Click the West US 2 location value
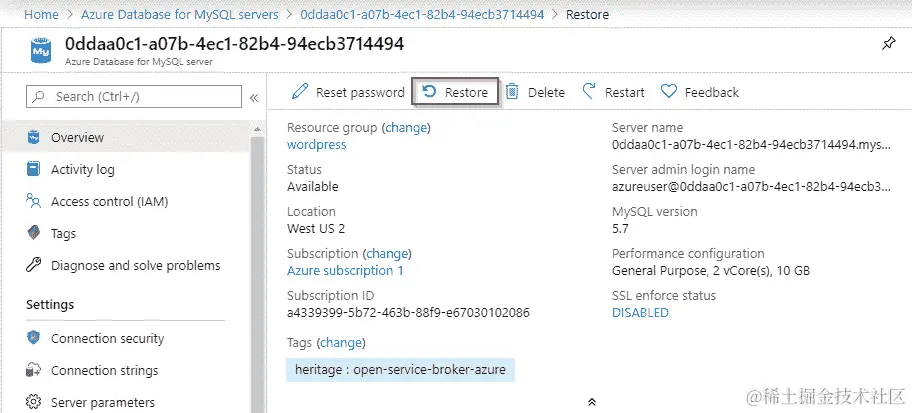Viewport: 912px width, 413px height. point(316,229)
